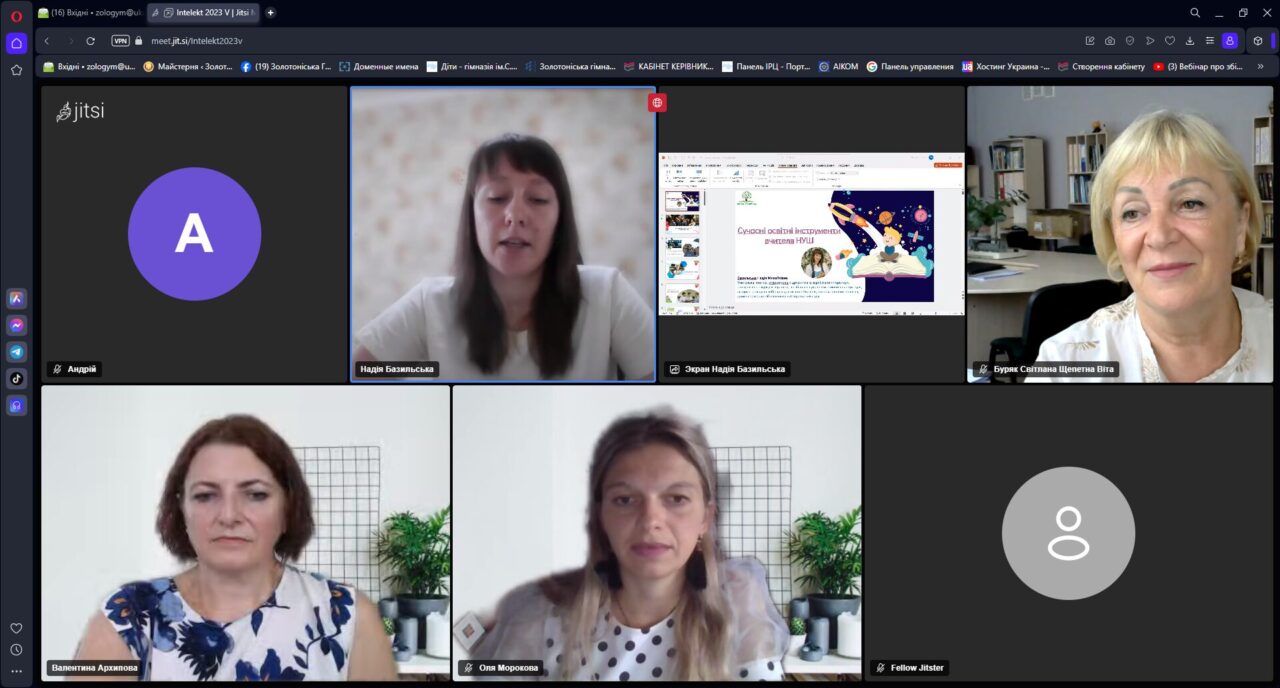Take a snapshot with camera icon
This screenshot has width=1280, height=688.
[x=1110, y=41]
